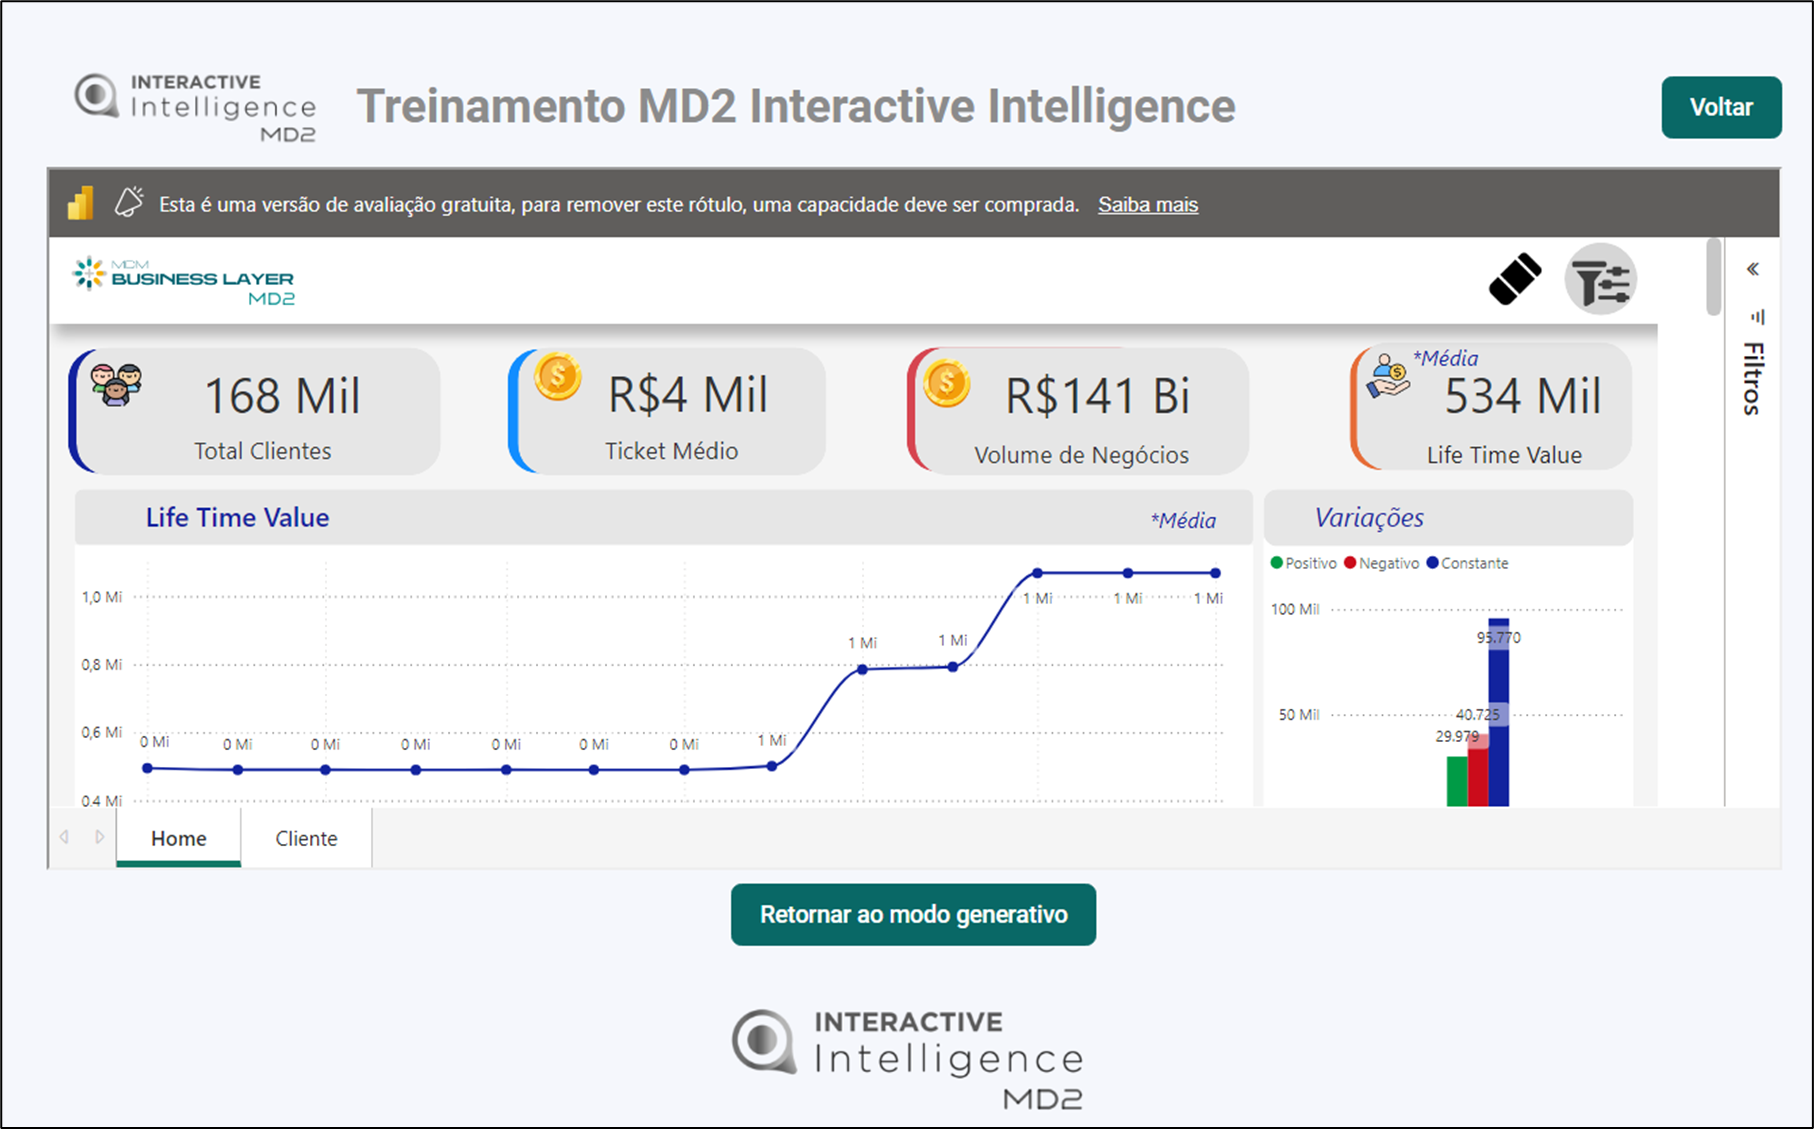Click the MDM Business Layer logo

[x=184, y=280]
